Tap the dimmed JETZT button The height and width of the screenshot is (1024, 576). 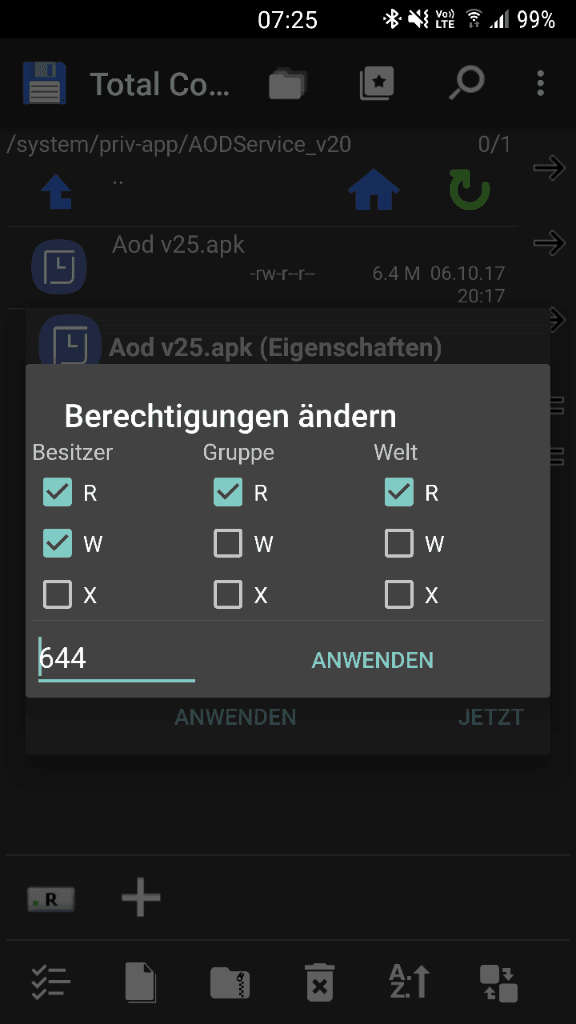click(x=490, y=716)
